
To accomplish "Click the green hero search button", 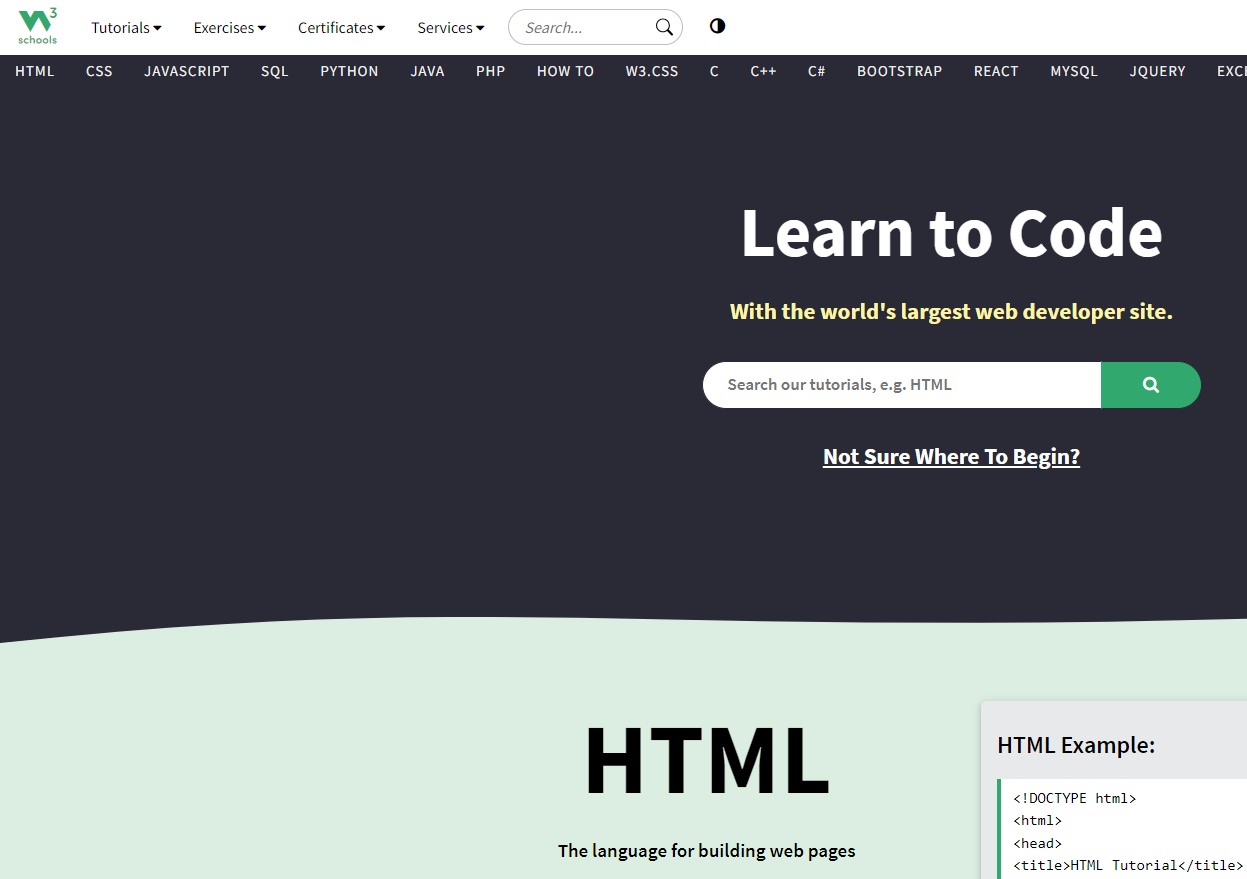I will (1151, 385).
